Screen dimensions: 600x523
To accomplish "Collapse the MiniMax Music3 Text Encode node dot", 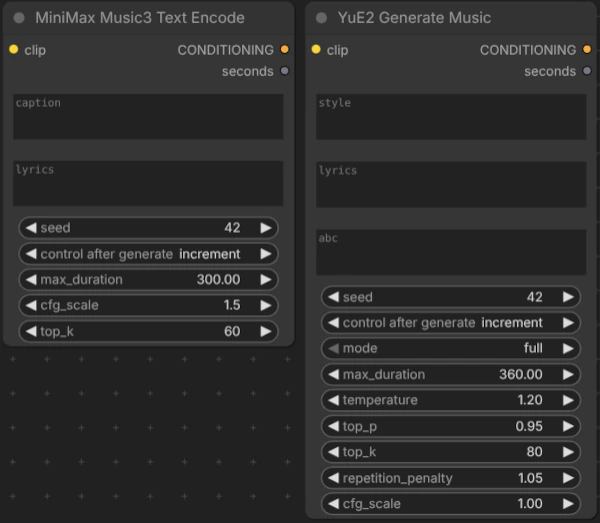I will [x=19, y=18].
